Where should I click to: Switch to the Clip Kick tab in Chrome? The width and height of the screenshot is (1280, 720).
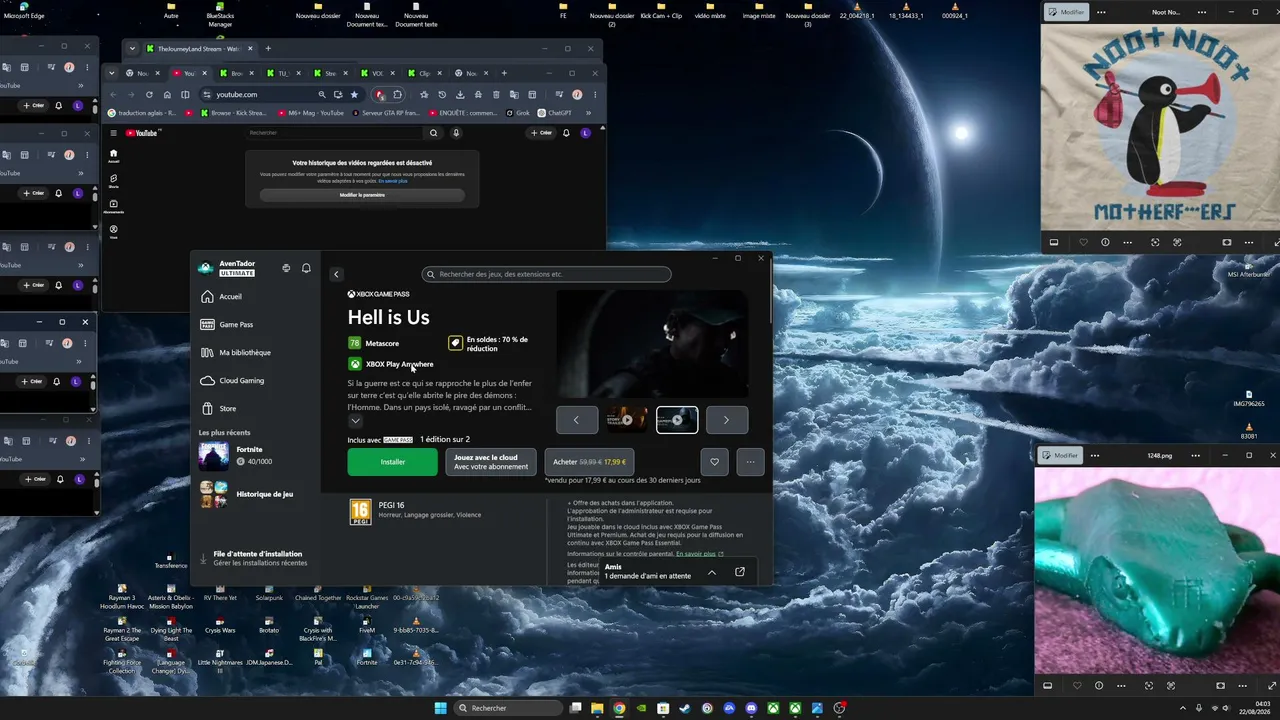point(424,73)
